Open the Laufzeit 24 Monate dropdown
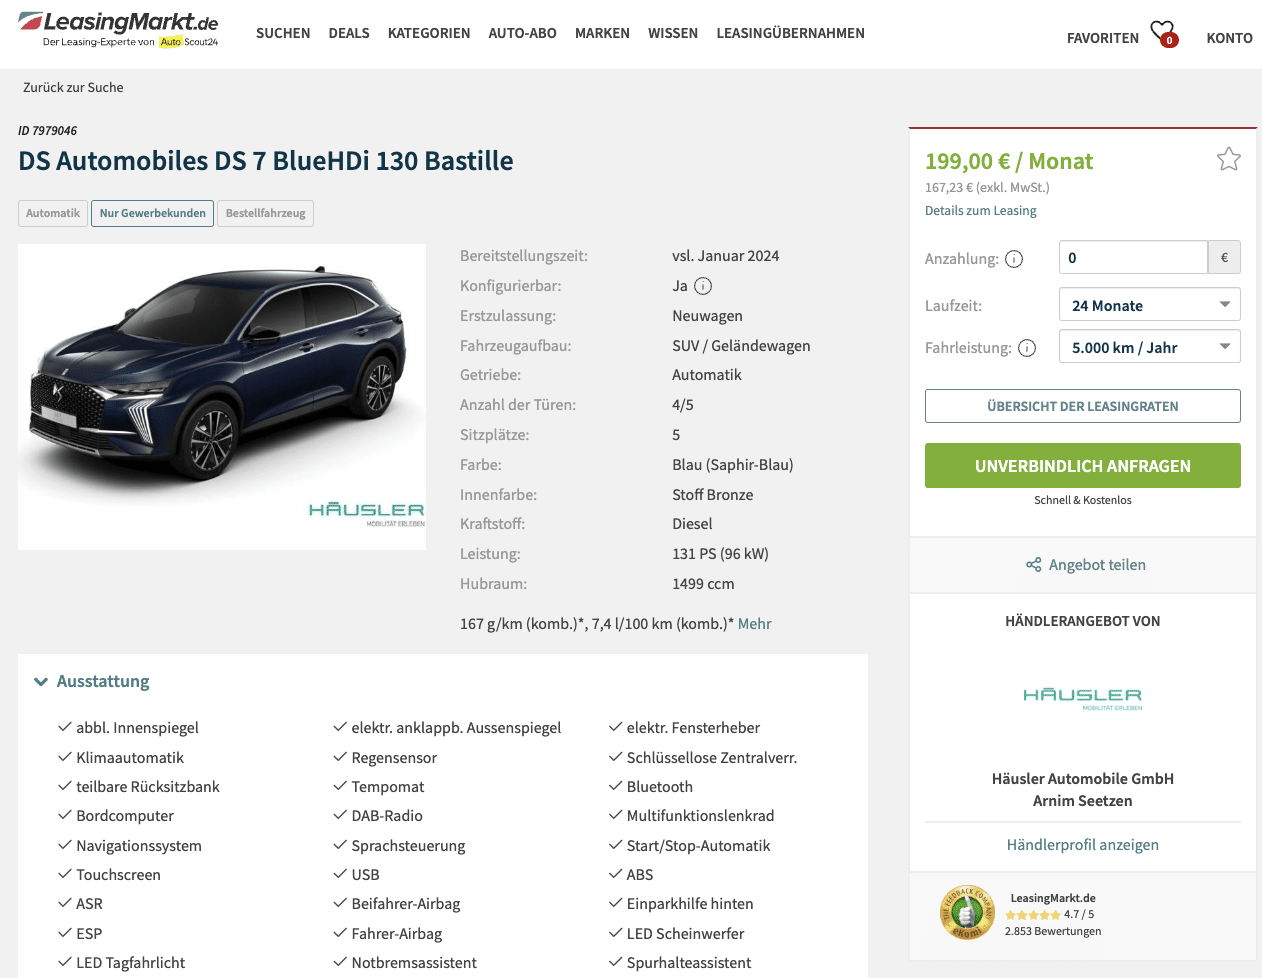This screenshot has height=978, width=1262. point(1149,305)
